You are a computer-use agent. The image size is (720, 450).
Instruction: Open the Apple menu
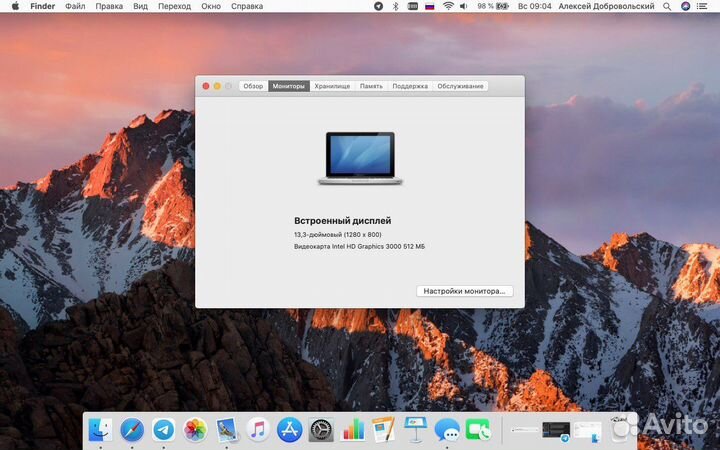pos(15,6)
